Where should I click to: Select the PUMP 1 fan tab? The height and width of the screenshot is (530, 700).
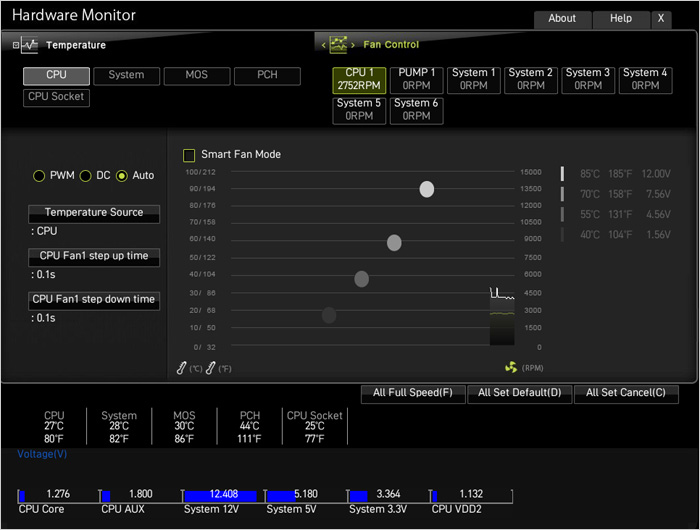pos(416,80)
